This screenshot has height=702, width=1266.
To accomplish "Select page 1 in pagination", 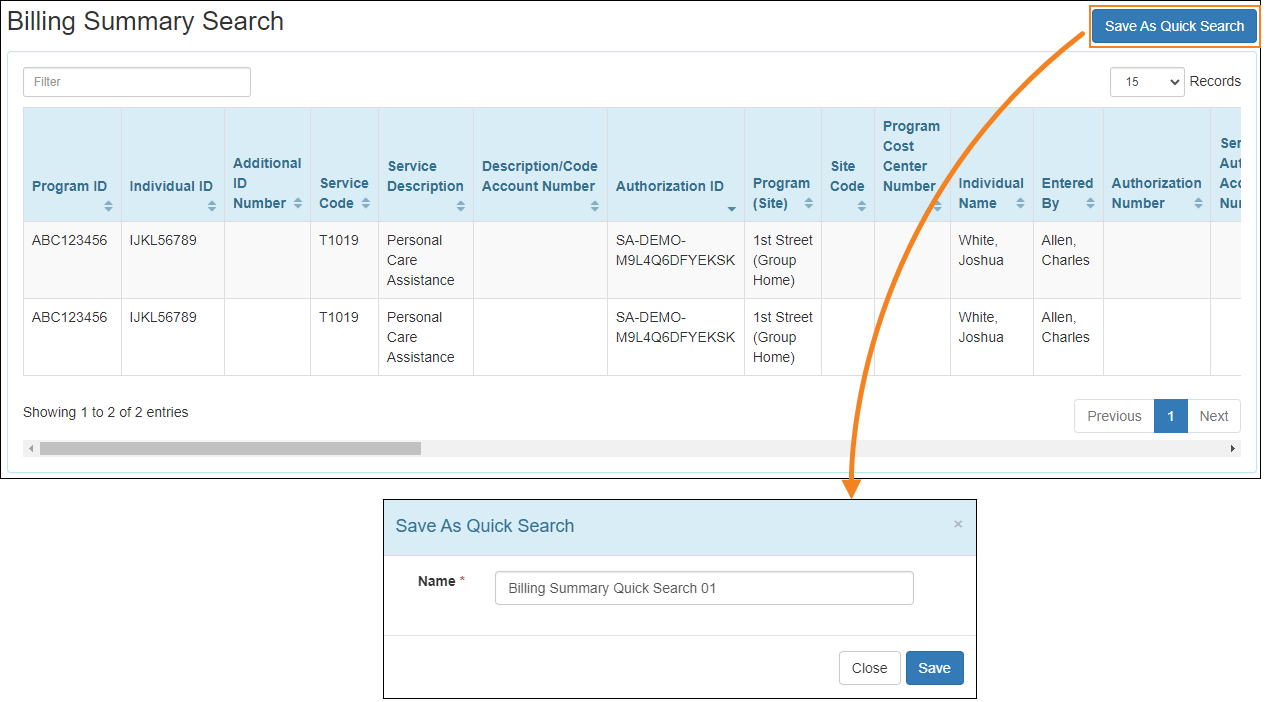I will point(1171,416).
